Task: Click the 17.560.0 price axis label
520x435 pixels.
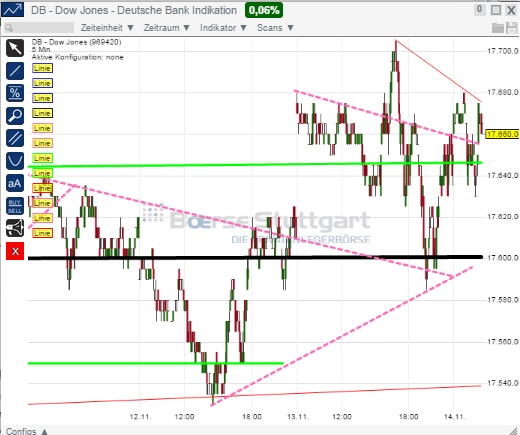Action: [503, 342]
